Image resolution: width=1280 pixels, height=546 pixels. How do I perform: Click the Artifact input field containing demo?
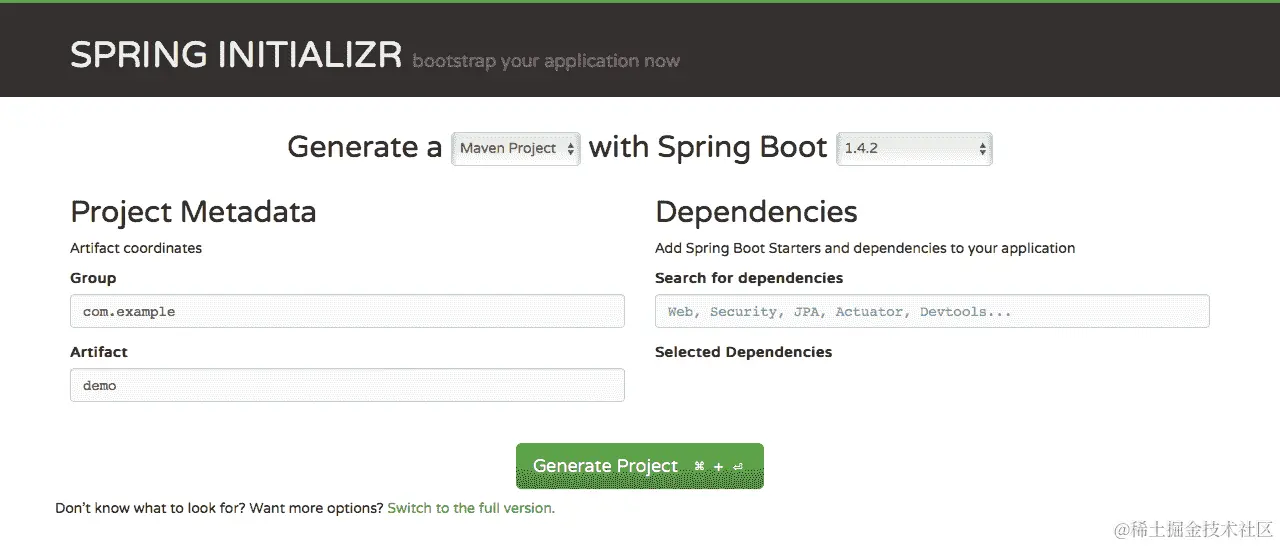(x=347, y=385)
